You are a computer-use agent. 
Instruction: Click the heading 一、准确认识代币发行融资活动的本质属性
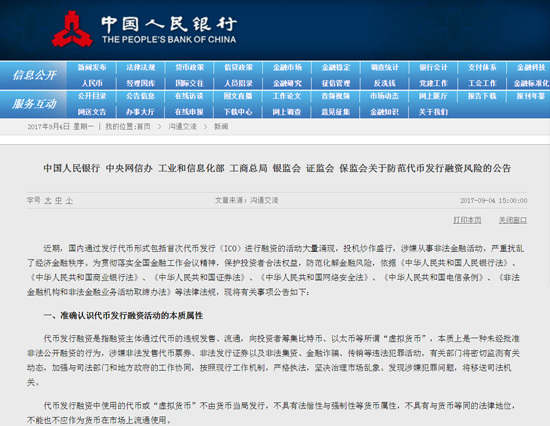click(x=123, y=315)
